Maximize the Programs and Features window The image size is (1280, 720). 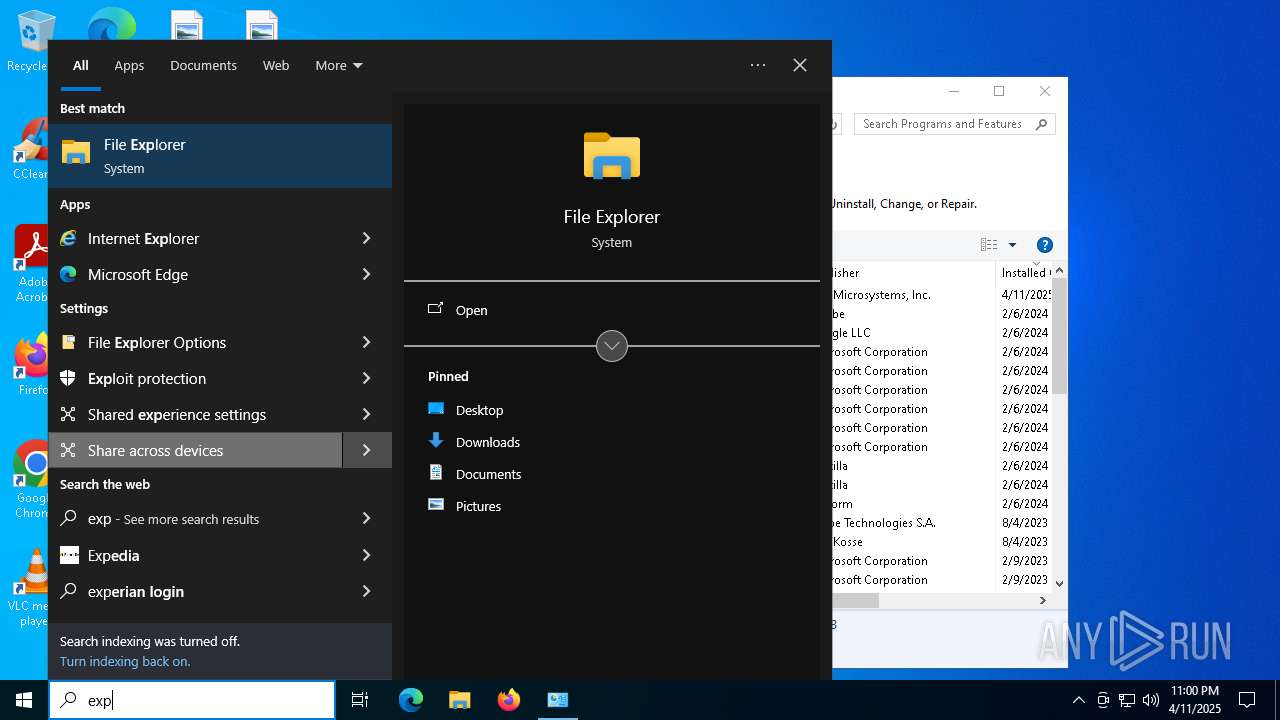tap(998, 91)
